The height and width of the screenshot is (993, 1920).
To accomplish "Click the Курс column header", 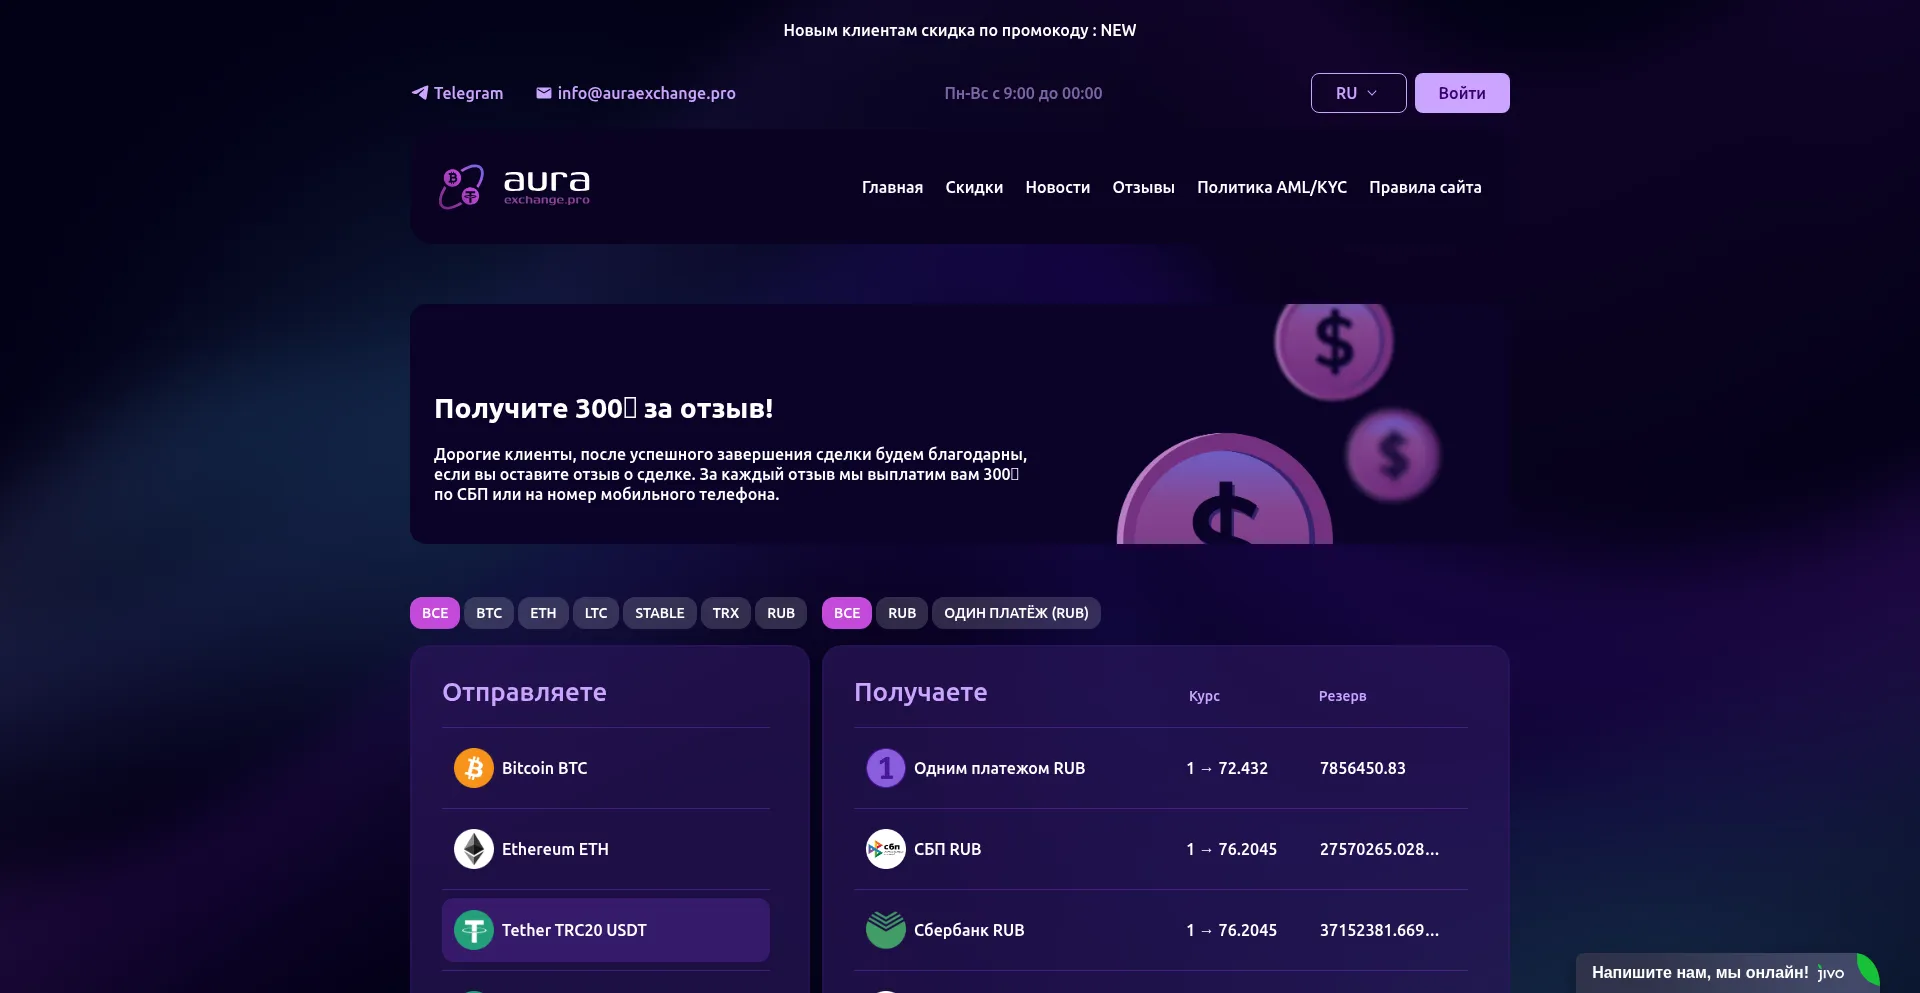I will pos(1204,696).
